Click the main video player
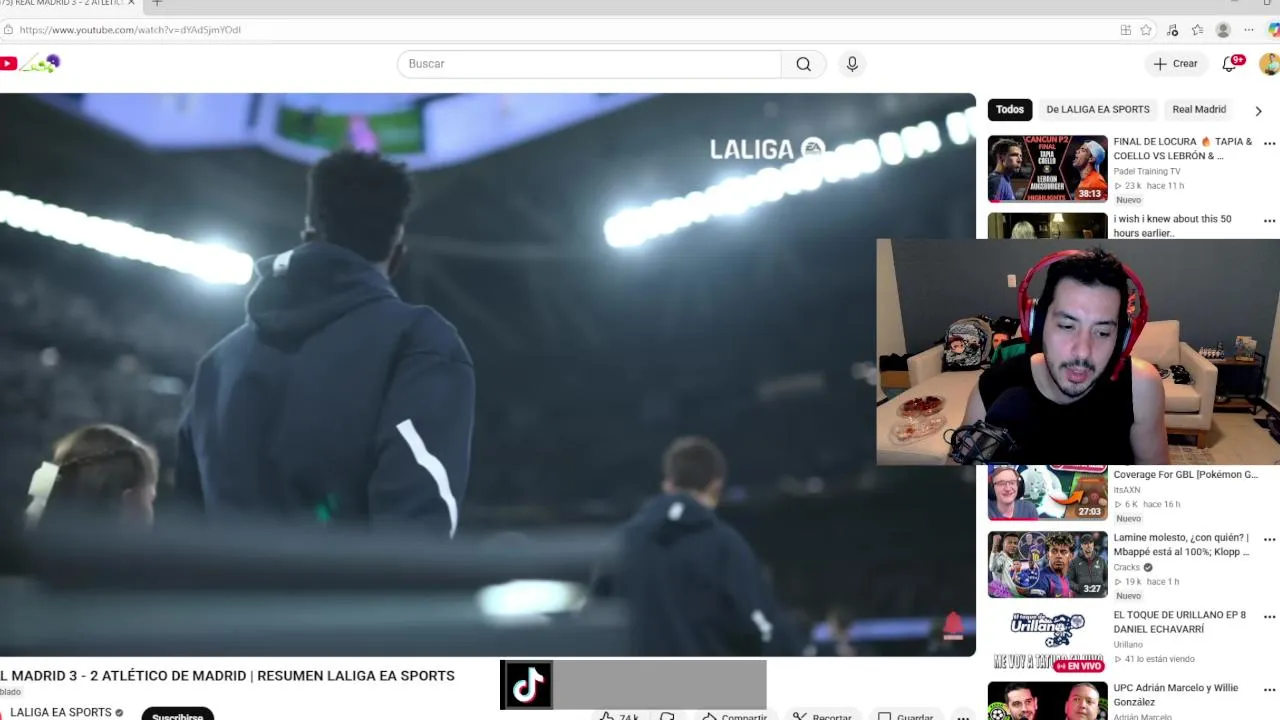Viewport: 1280px width, 720px height. tap(488, 375)
